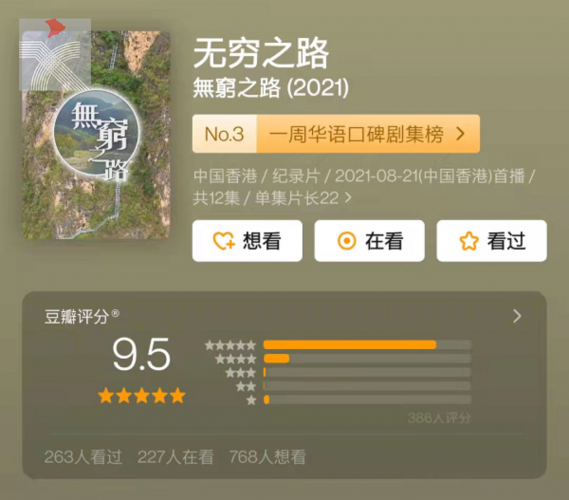Expand show info chevron after 单集片长22

(x=348, y=198)
